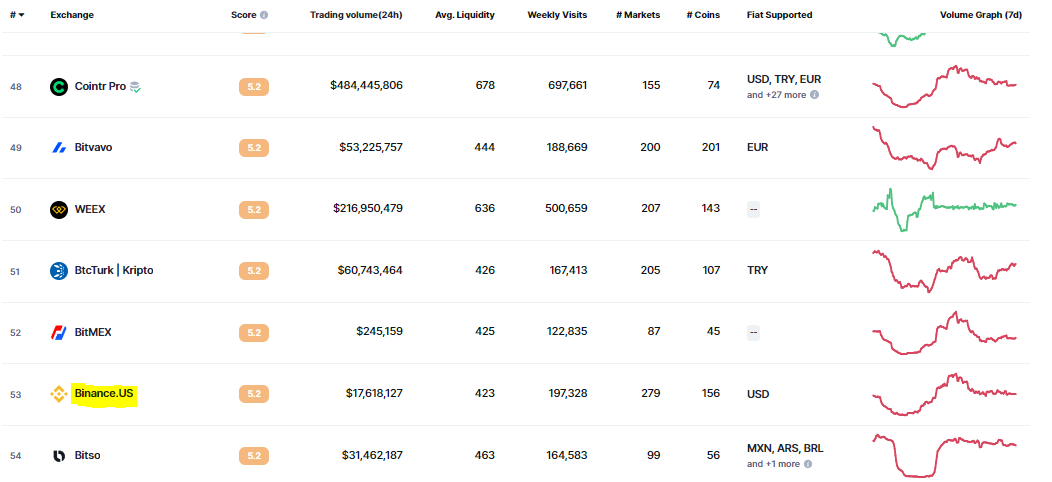Expand Bitso's 'and +1 more' fiat list
The height and width of the screenshot is (482, 1052).
(773, 464)
